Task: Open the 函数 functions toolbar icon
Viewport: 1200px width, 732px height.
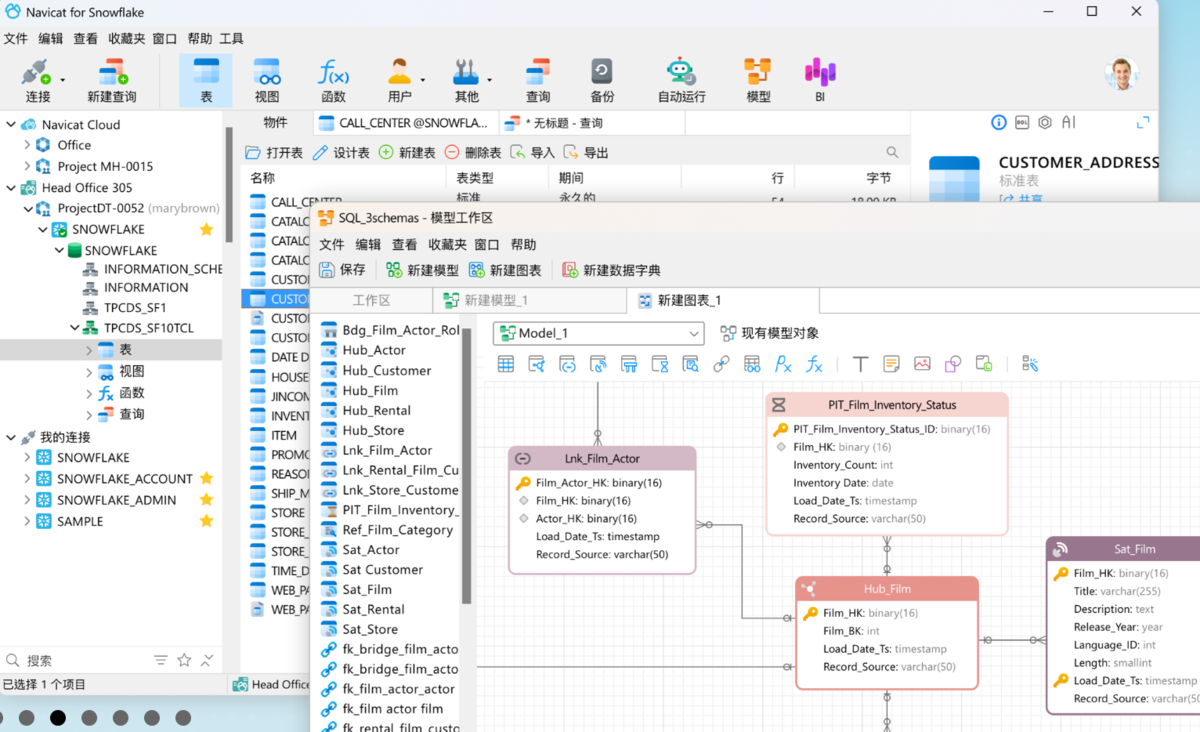Action: [333, 80]
